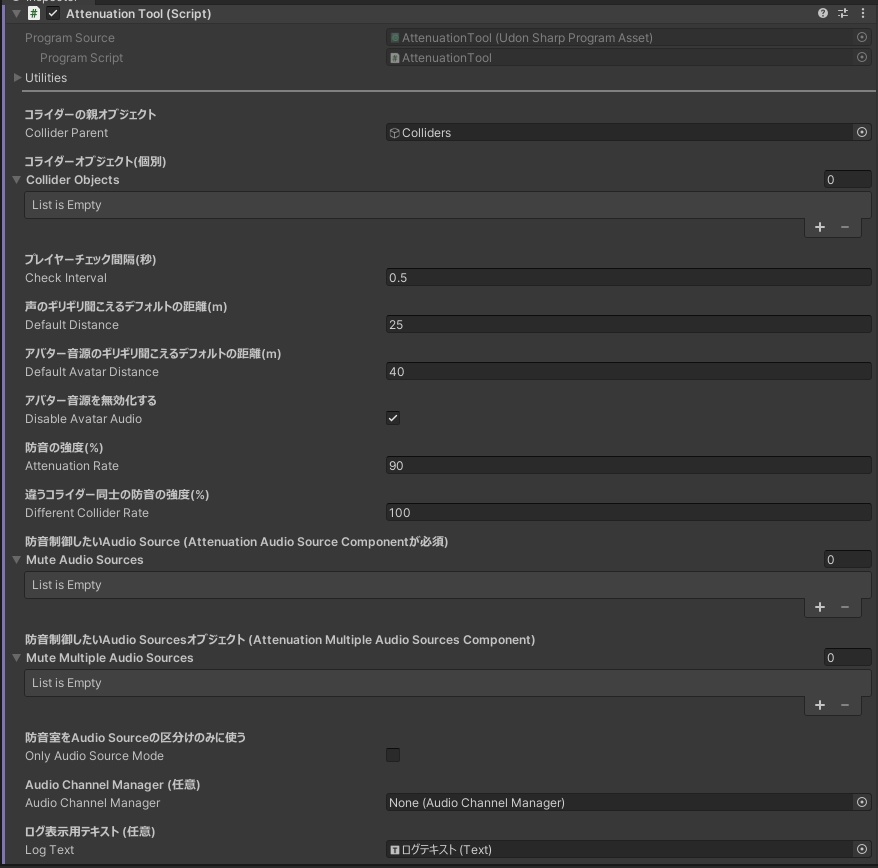Add an element to Collider Objects with plus button
878x868 pixels.
coord(819,227)
